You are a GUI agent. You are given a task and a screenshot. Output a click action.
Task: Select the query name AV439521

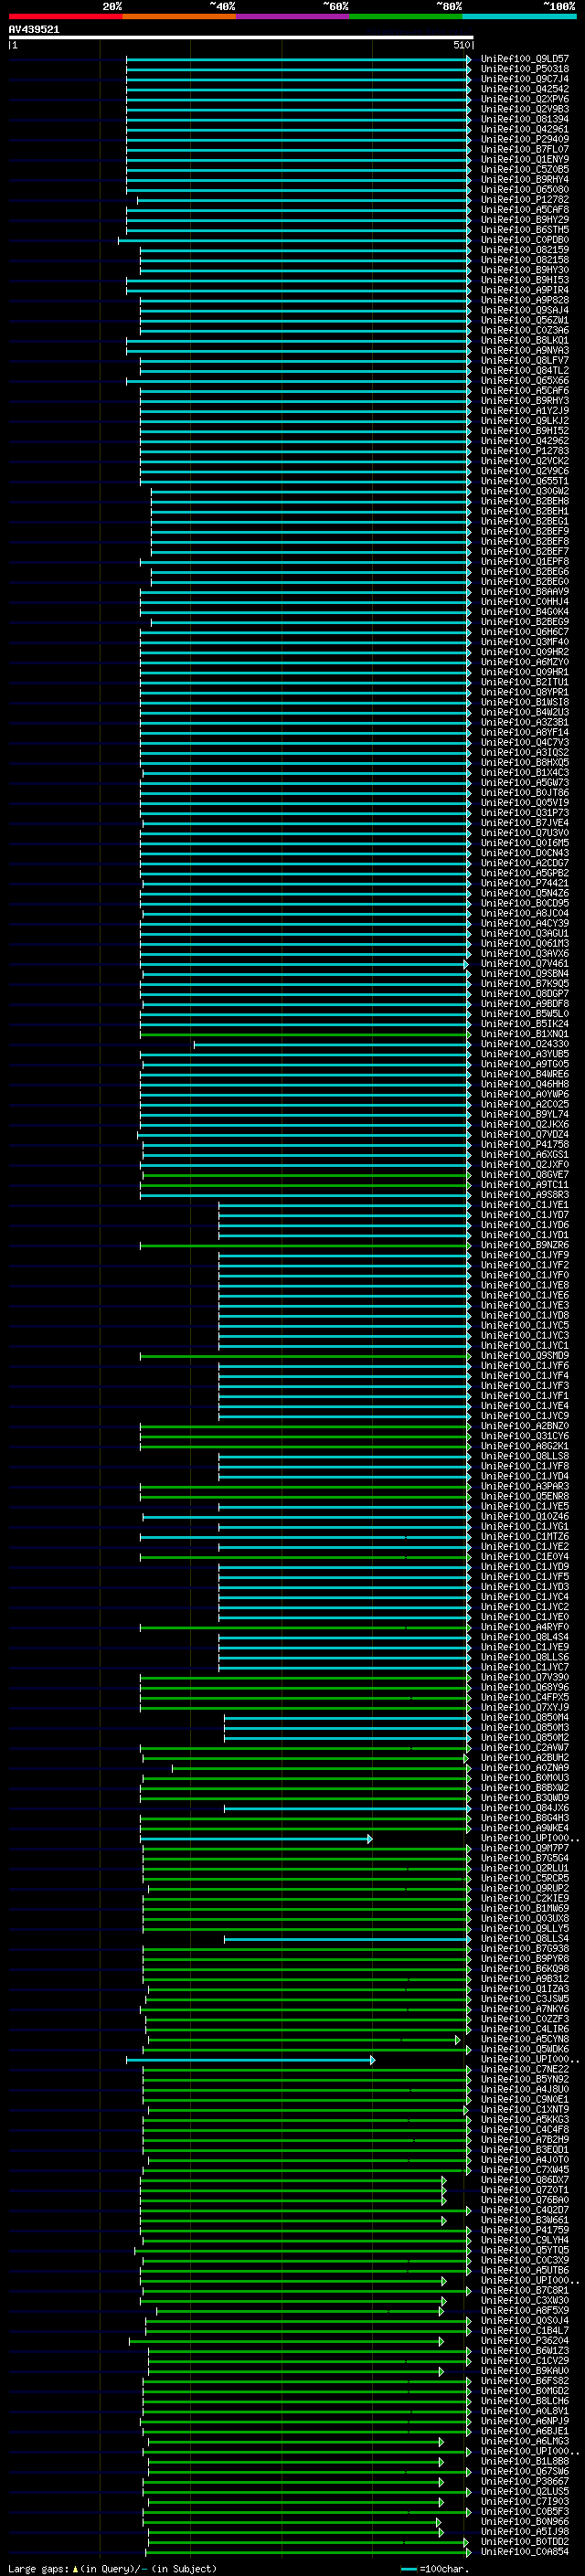coord(34,30)
